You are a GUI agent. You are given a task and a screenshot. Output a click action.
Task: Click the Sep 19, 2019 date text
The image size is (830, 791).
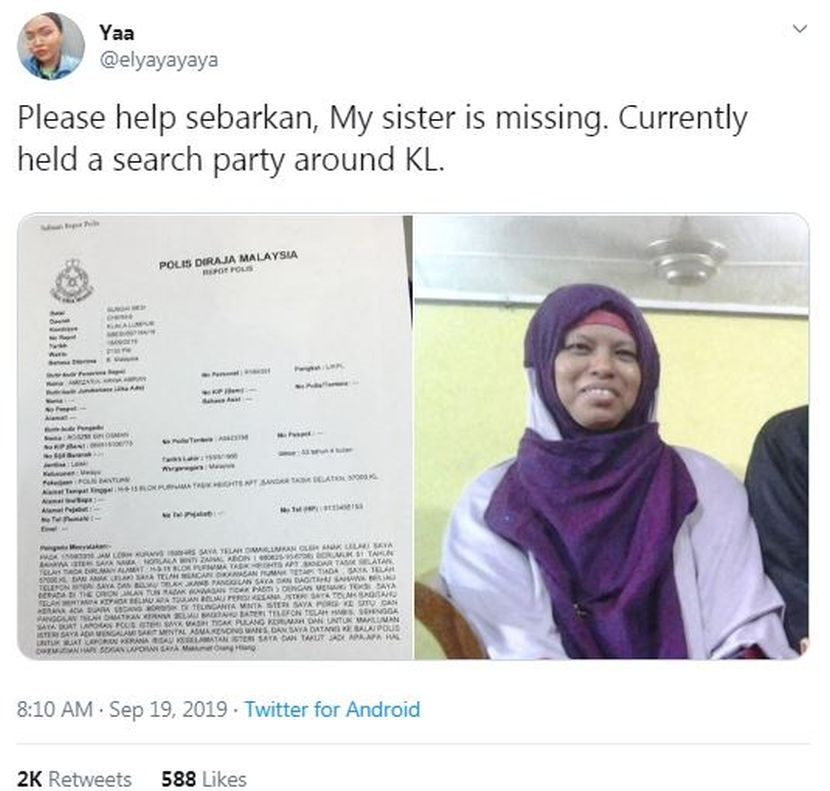point(168,709)
